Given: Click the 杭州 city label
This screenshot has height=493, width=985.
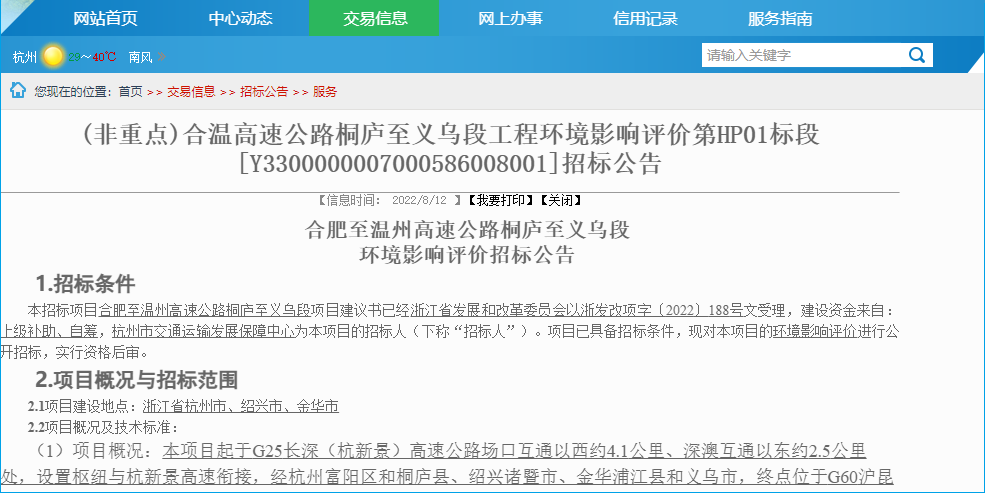Looking at the screenshot, I should coord(25,57).
